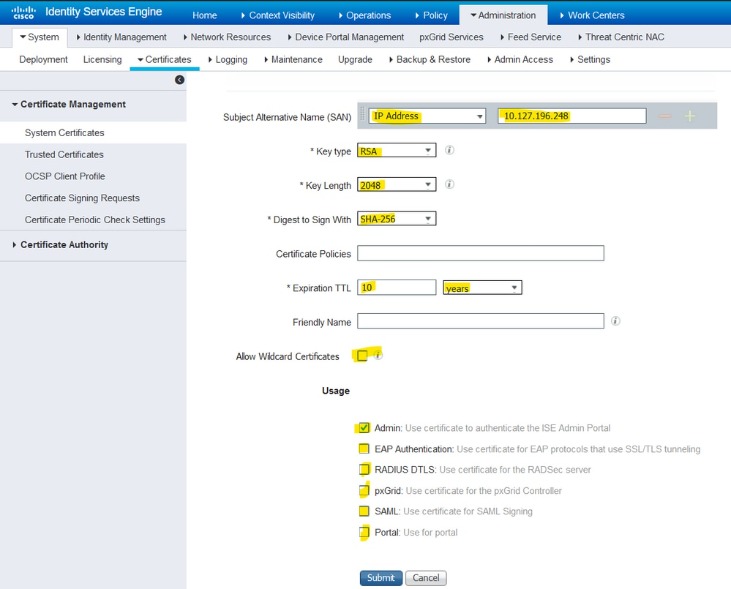Open the Network Resources submenu

(x=227, y=37)
